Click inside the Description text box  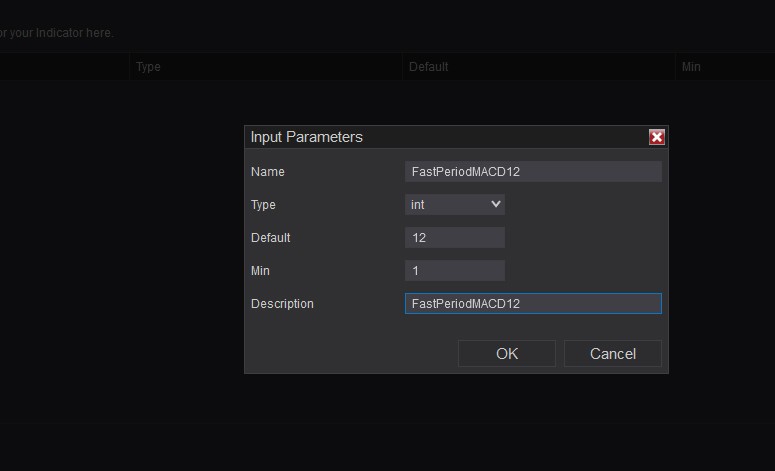[533, 304]
